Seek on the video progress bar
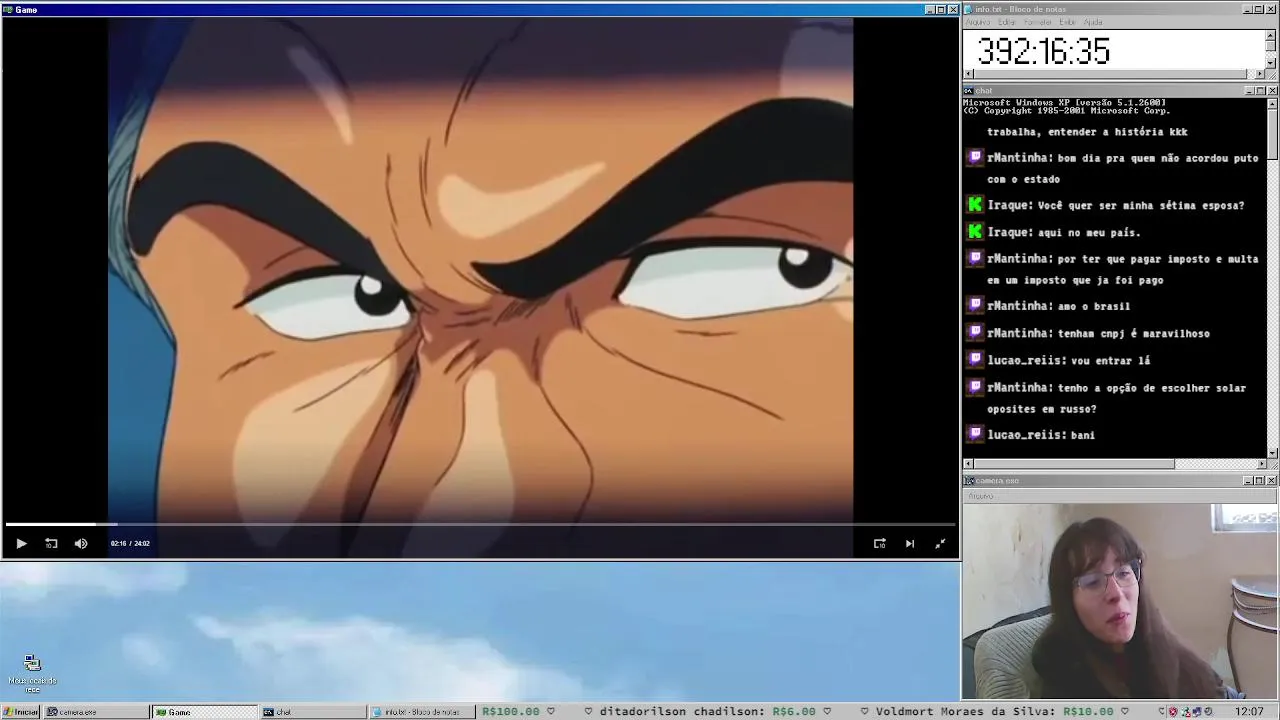Image resolution: width=1280 pixels, height=720 pixels. click(x=480, y=524)
